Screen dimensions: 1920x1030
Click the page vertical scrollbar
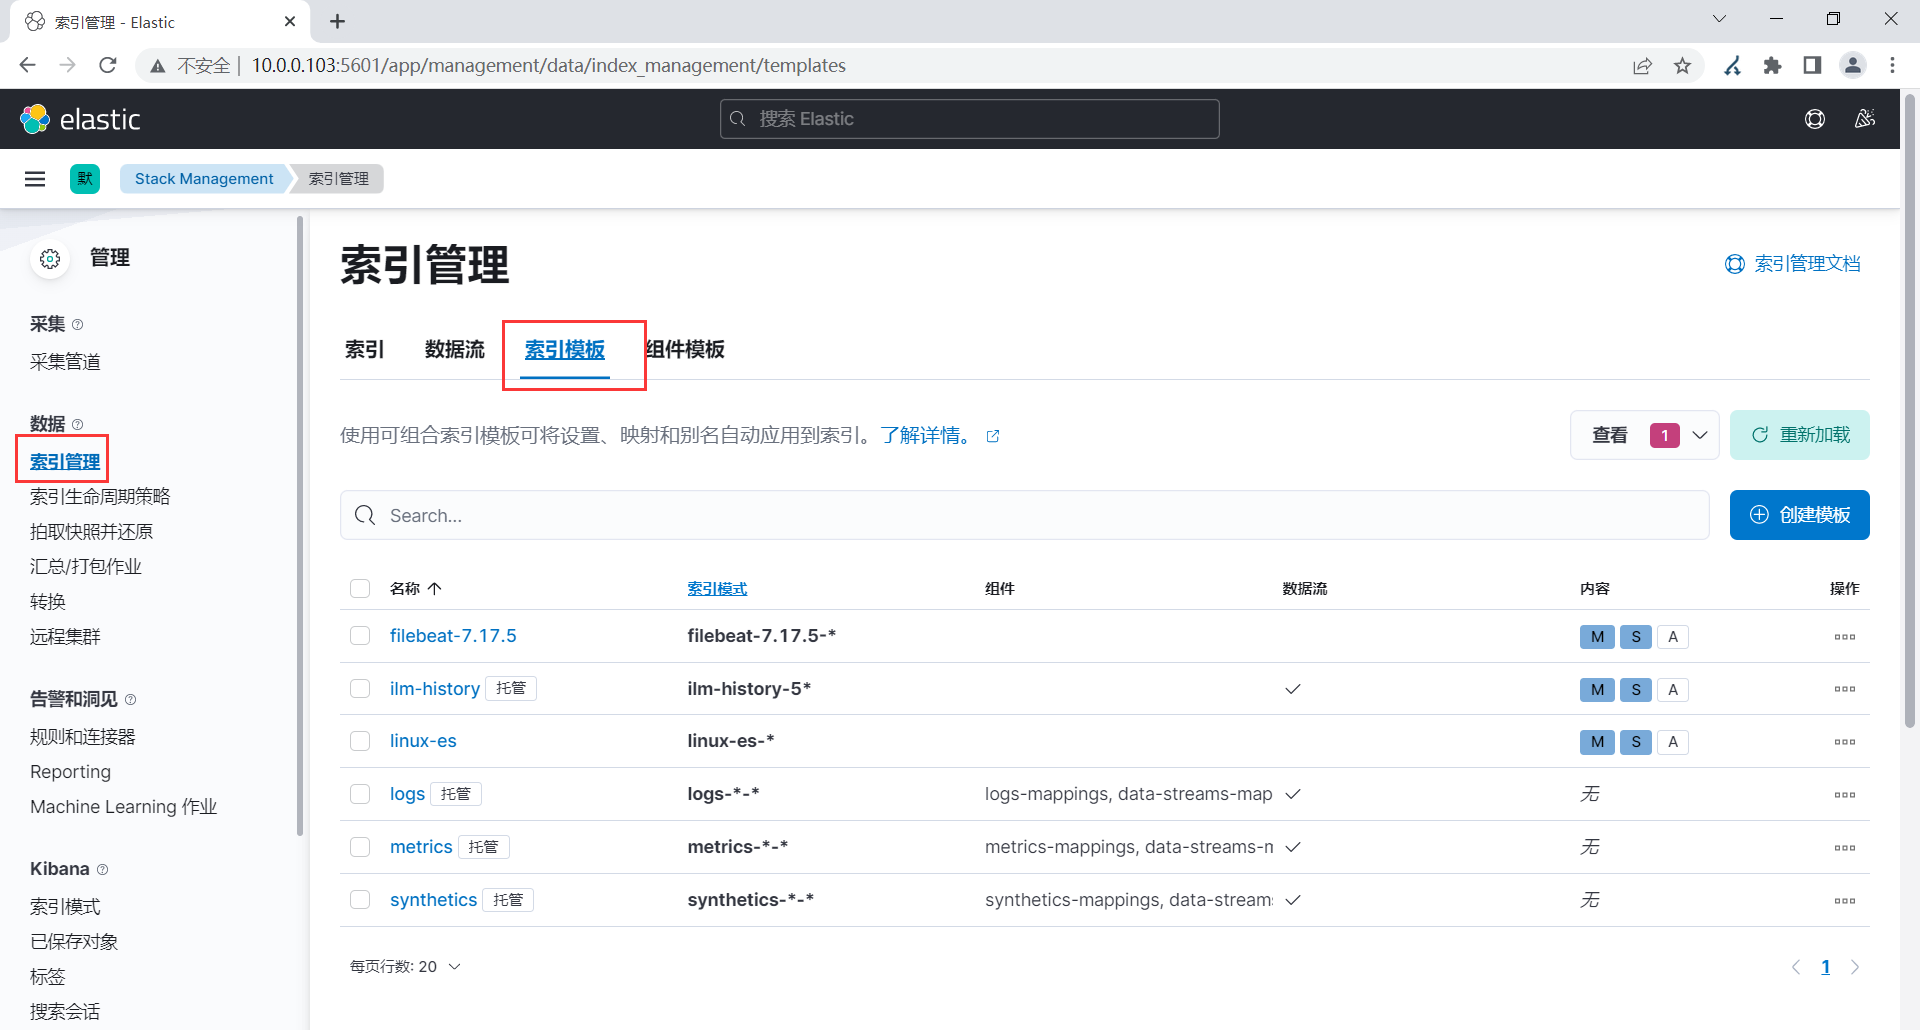1910,410
